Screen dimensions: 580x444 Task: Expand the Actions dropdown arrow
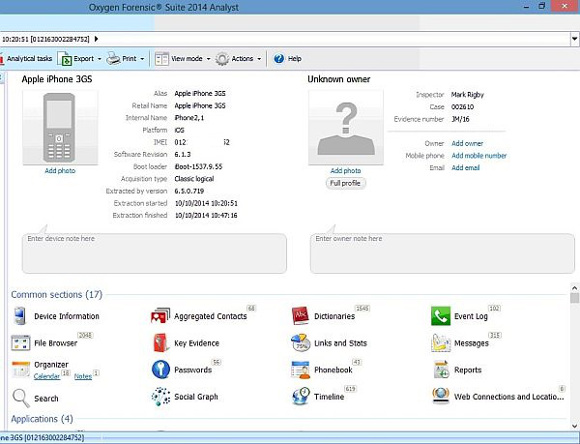pos(259,59)
